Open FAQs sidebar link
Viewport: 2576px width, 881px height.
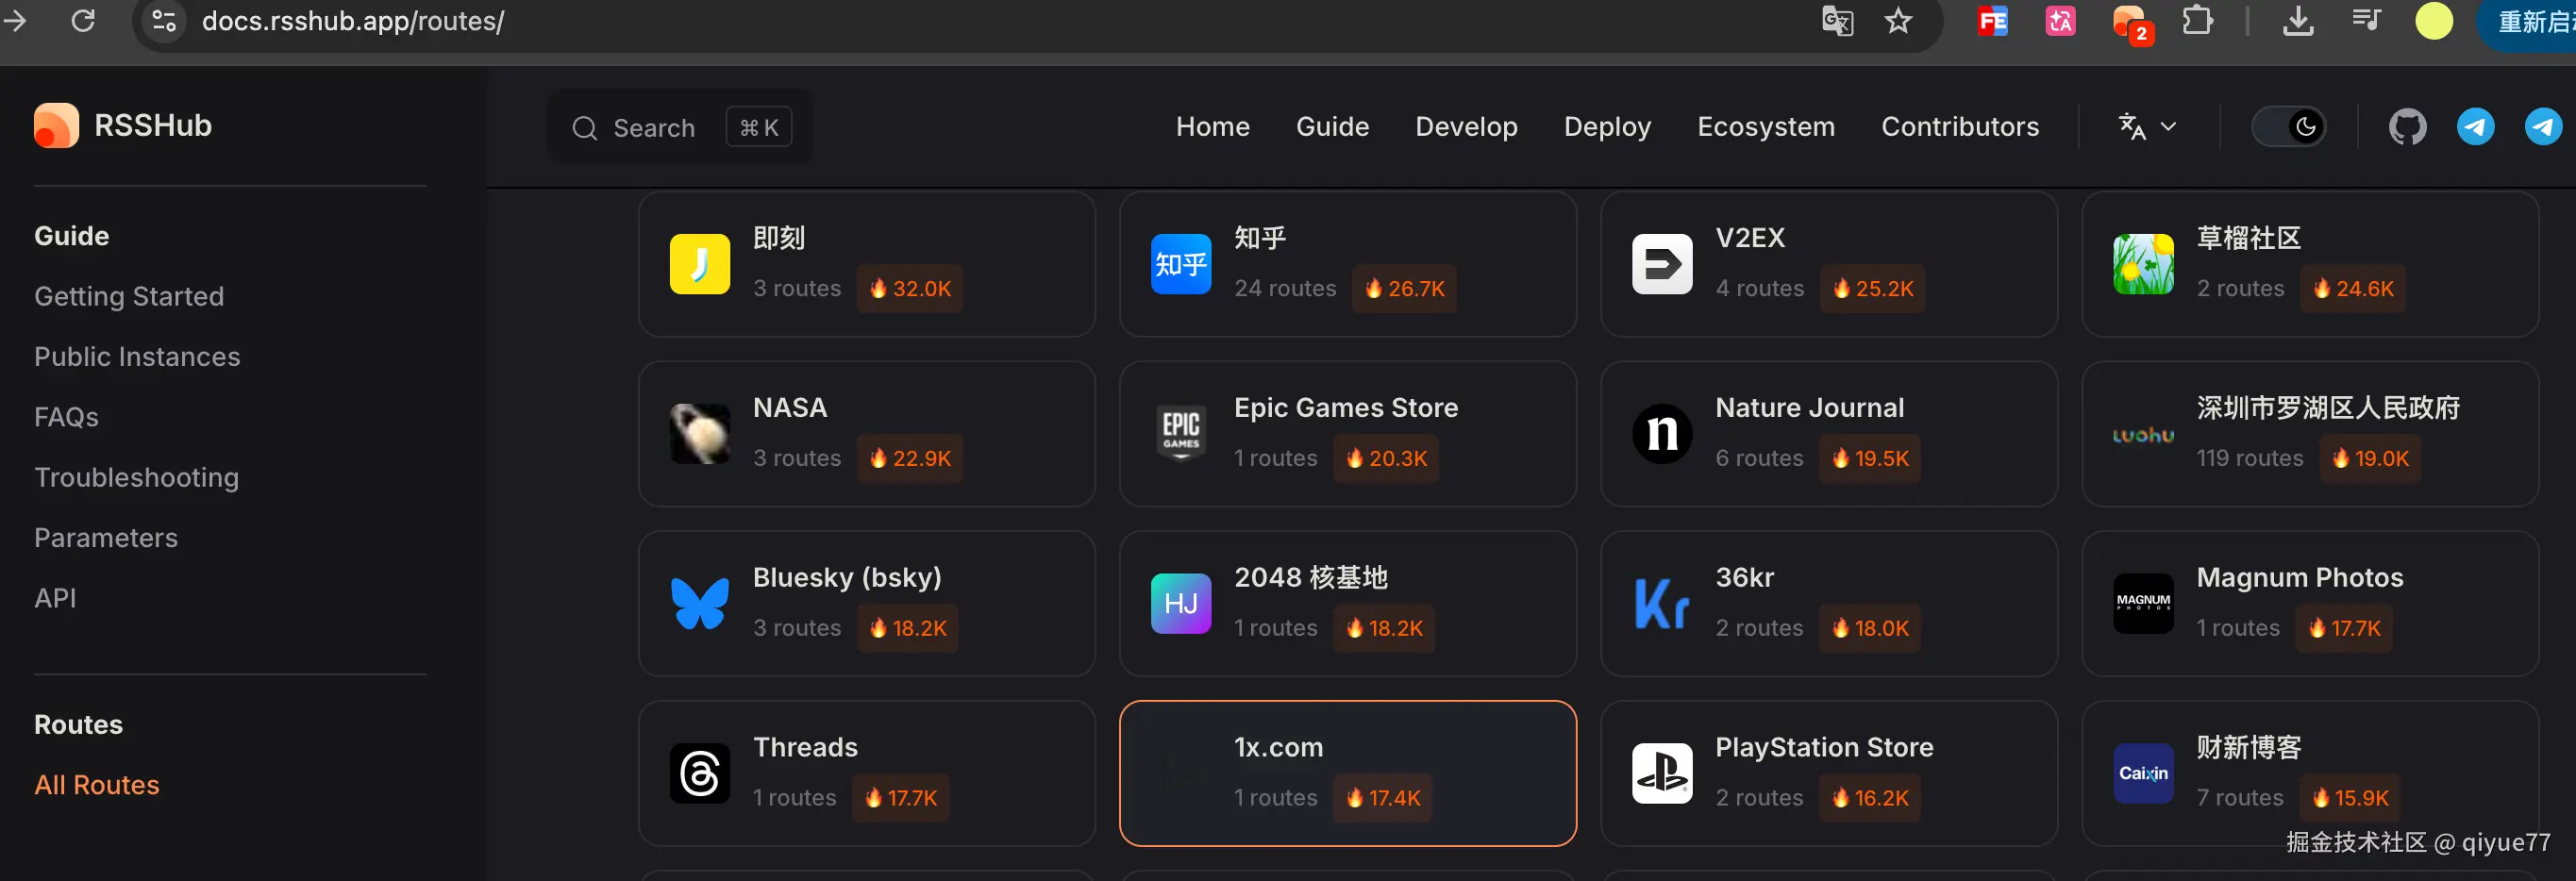66,417
